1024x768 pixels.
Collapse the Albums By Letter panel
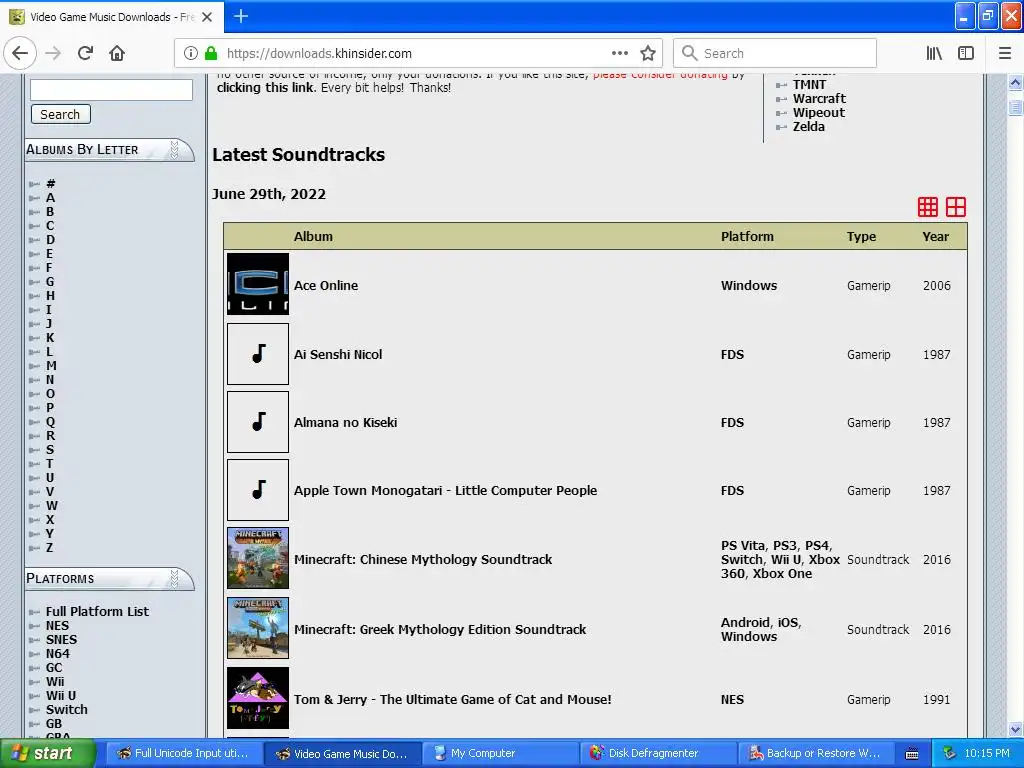pyautogui.click(x=174, y=150)
